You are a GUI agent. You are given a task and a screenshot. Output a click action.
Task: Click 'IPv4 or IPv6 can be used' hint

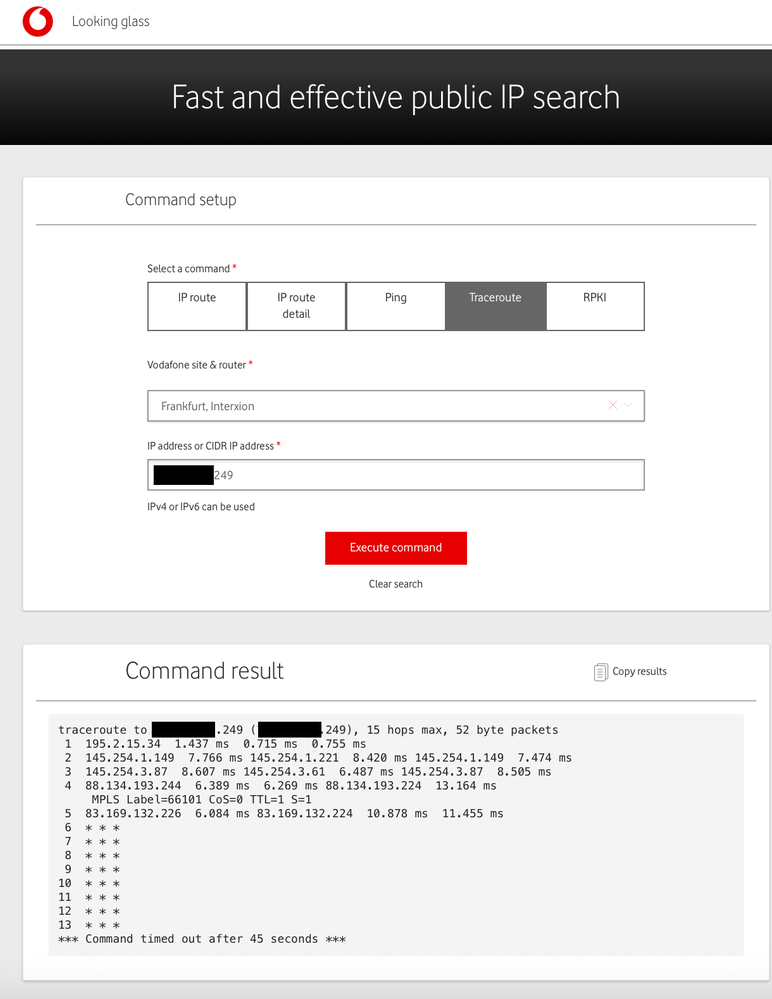(x=201, y=507)
